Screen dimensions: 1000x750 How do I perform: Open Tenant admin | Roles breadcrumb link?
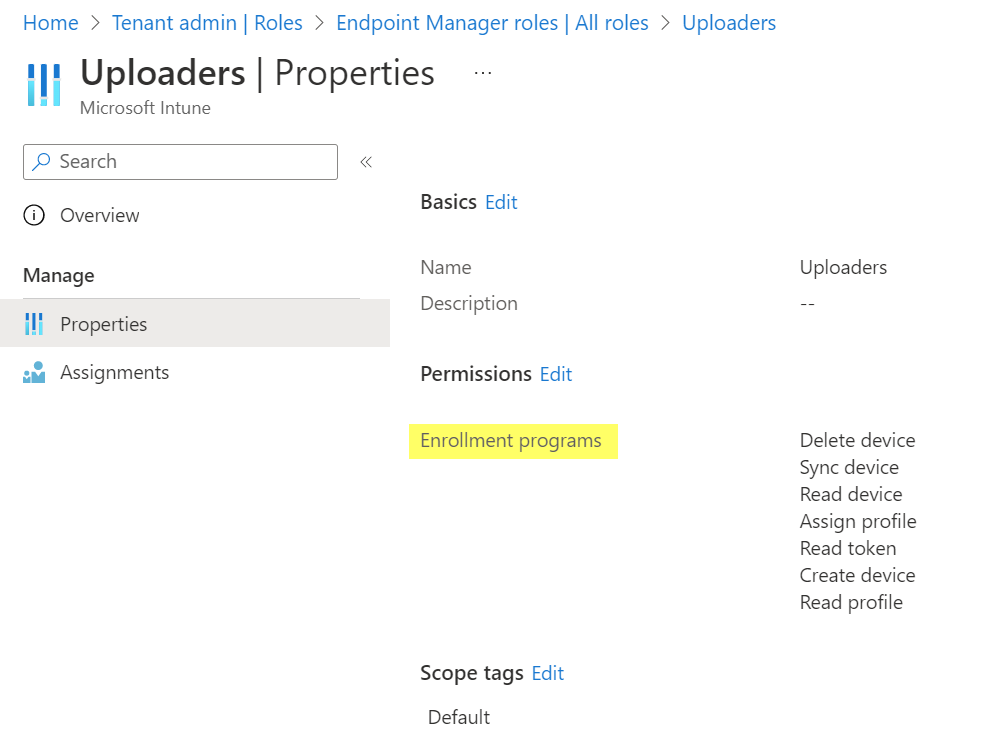click(207, 22)
